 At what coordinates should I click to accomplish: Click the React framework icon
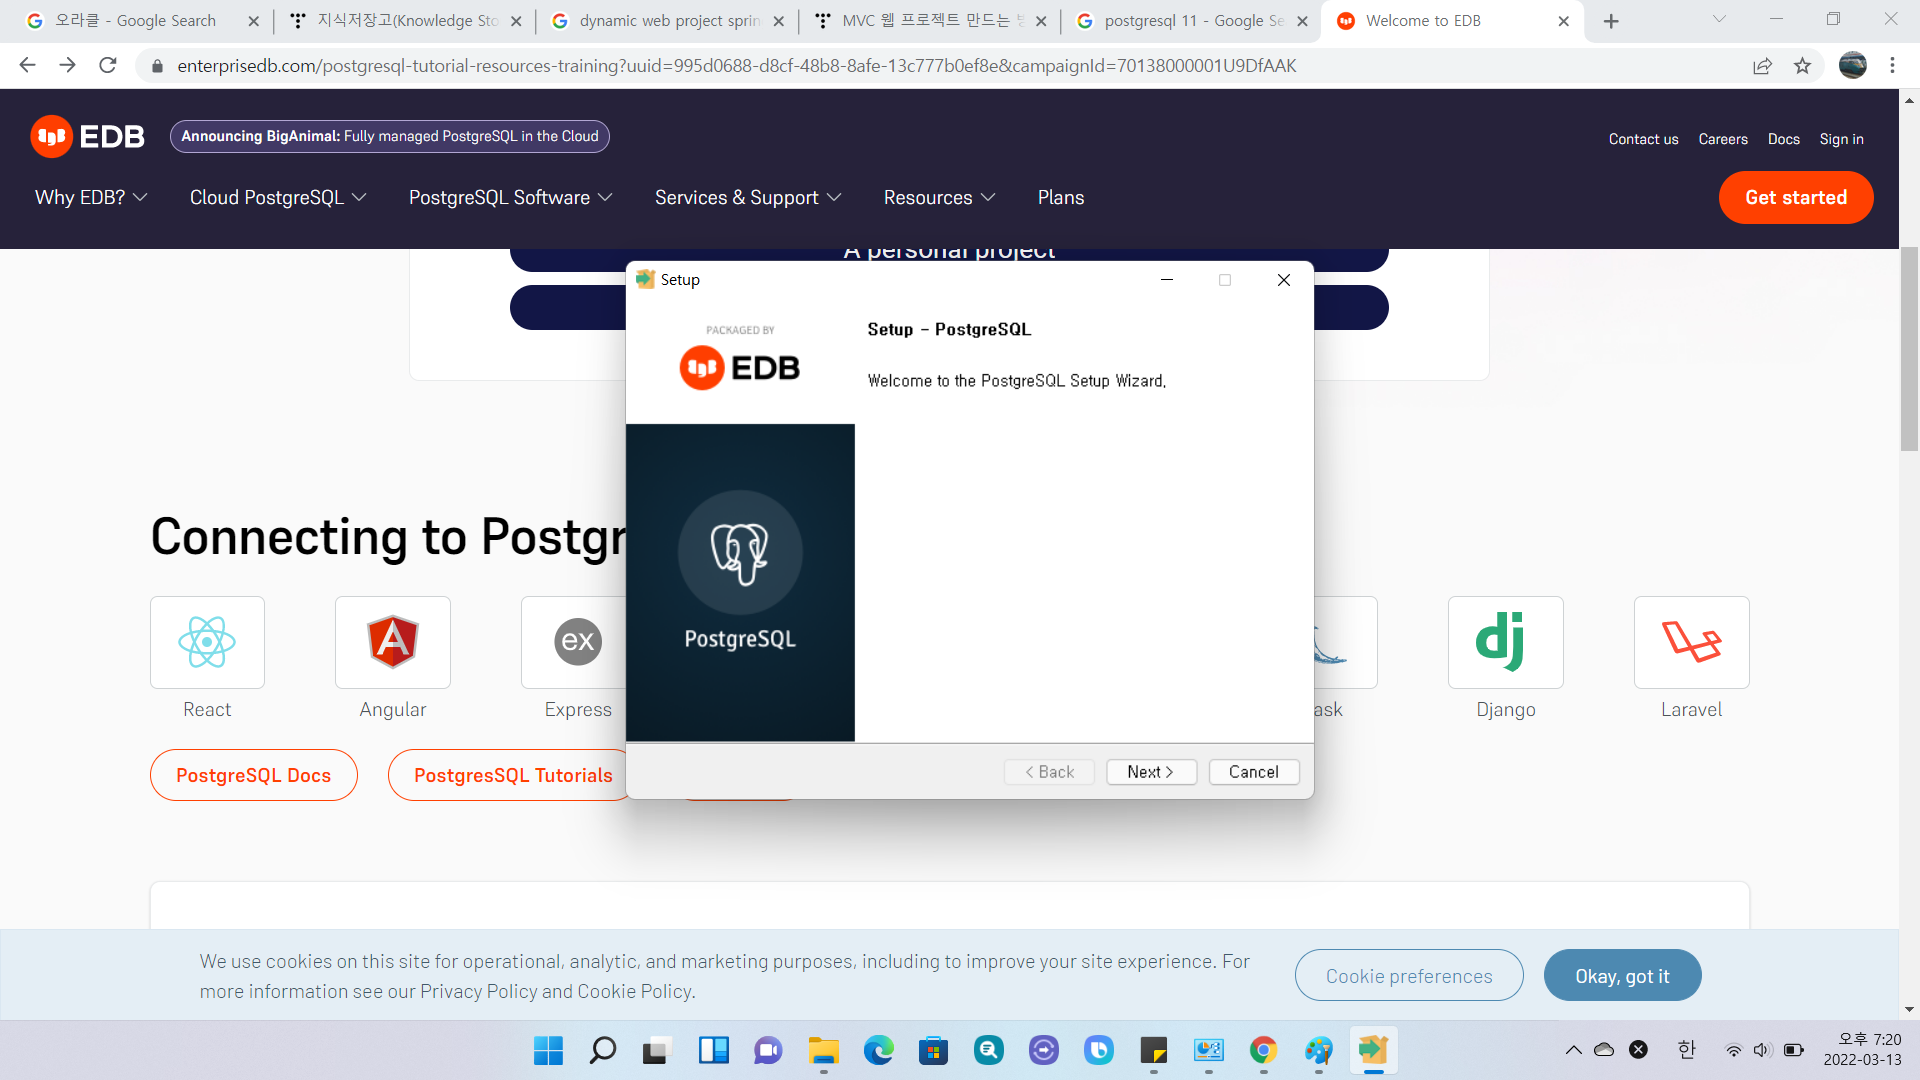click(207, 642)
